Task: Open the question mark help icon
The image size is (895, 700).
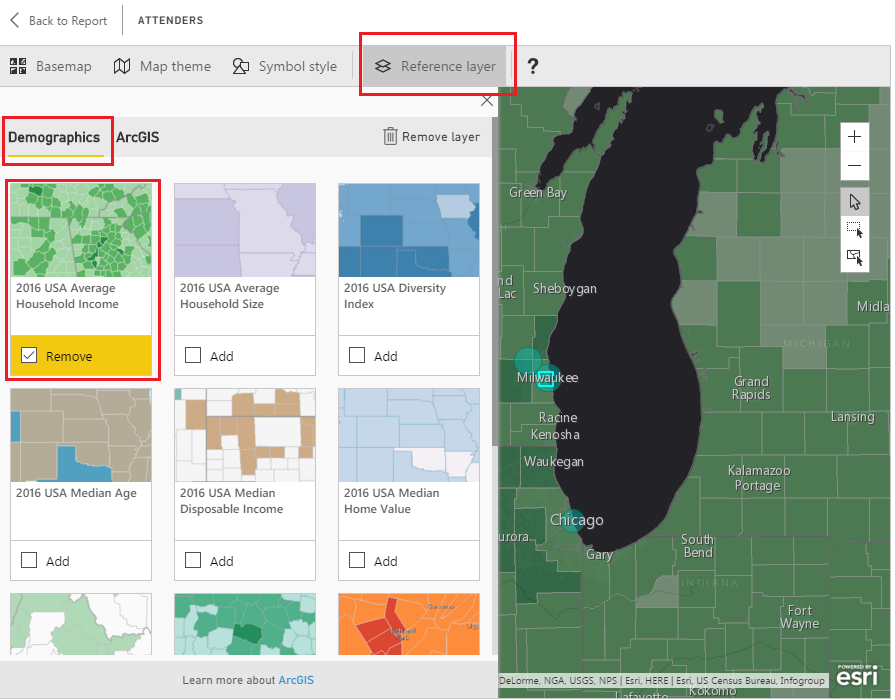Action: [533, 66]
